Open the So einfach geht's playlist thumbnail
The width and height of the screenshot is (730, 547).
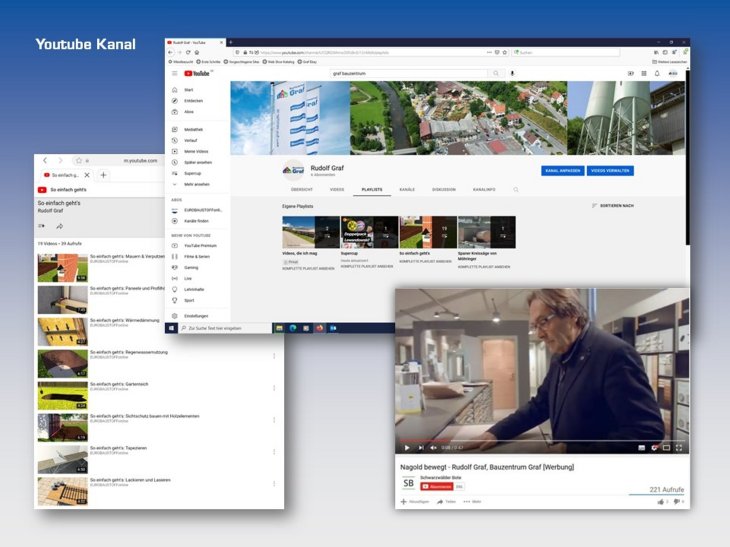[427, 232]
